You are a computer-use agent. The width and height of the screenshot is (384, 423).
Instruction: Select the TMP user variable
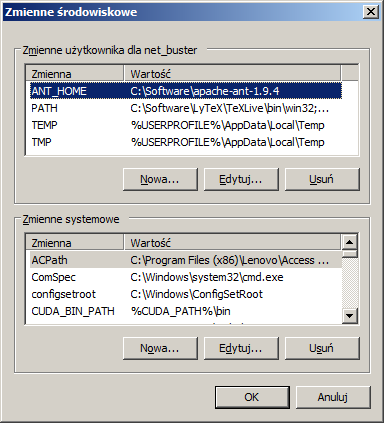(x=186, y=142)
